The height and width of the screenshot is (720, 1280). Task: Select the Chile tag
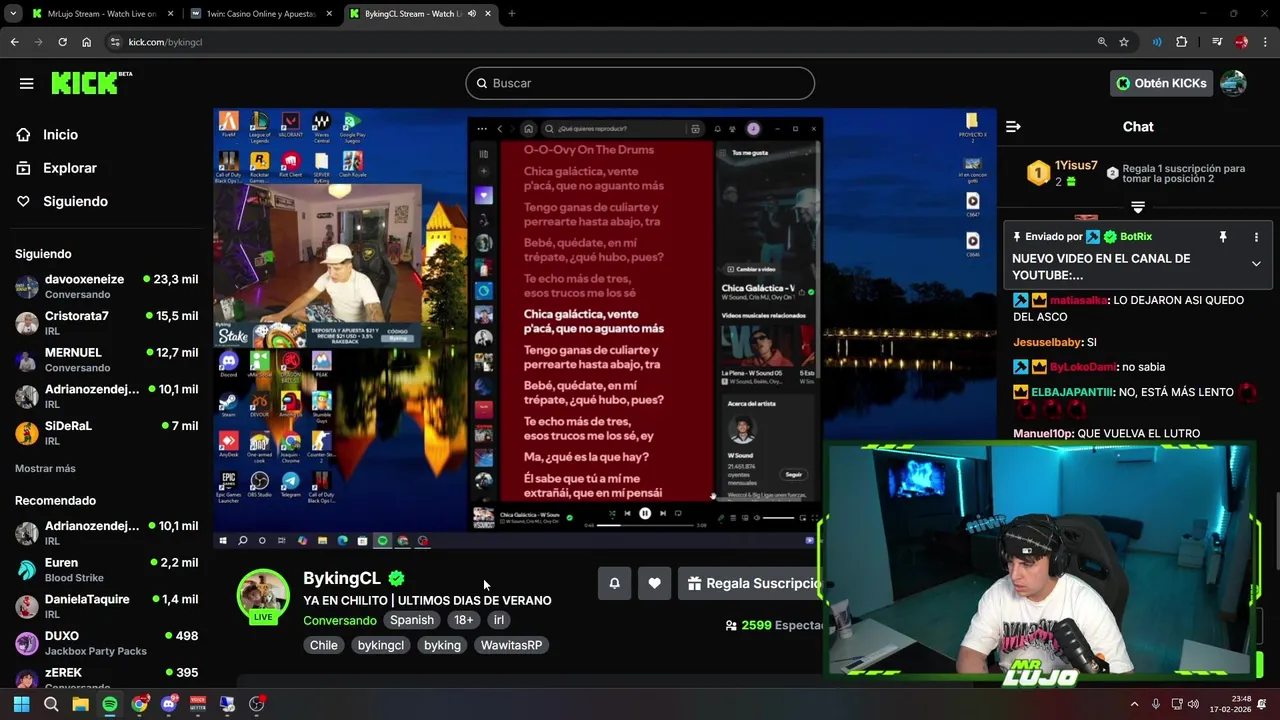(x=324, y=645)
